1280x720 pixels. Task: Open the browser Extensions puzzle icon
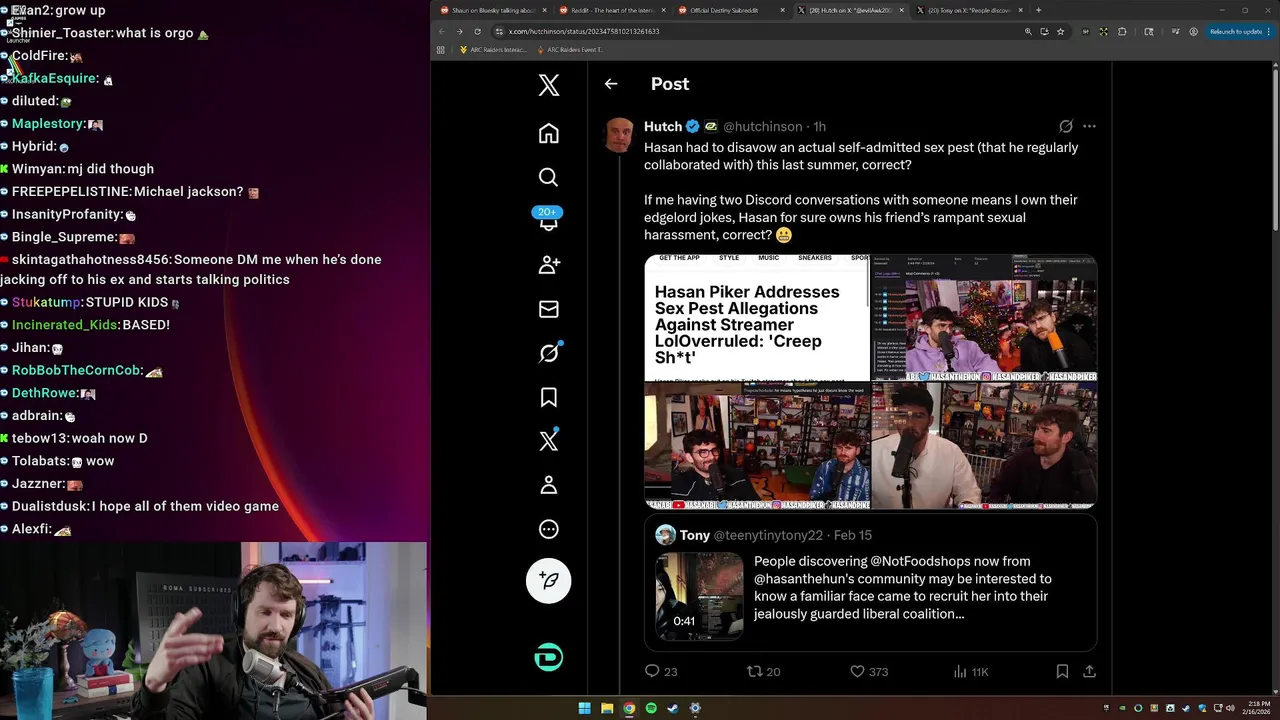(1122, 31)
